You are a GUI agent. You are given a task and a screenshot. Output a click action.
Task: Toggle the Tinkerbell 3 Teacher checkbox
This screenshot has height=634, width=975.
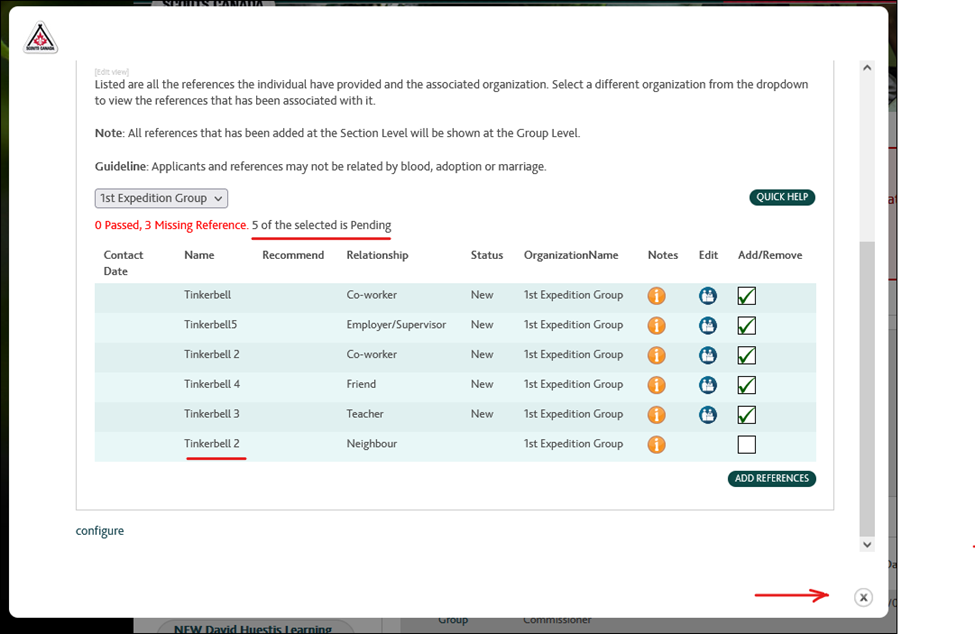(x=746, y=415)
